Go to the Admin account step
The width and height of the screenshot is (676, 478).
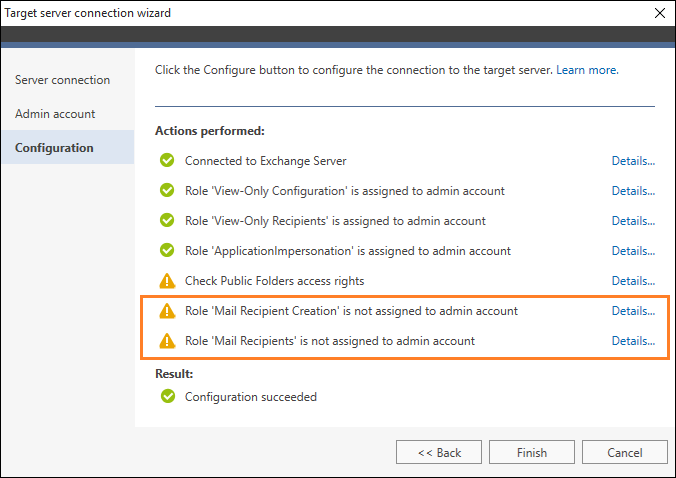[x=55, y=114]
